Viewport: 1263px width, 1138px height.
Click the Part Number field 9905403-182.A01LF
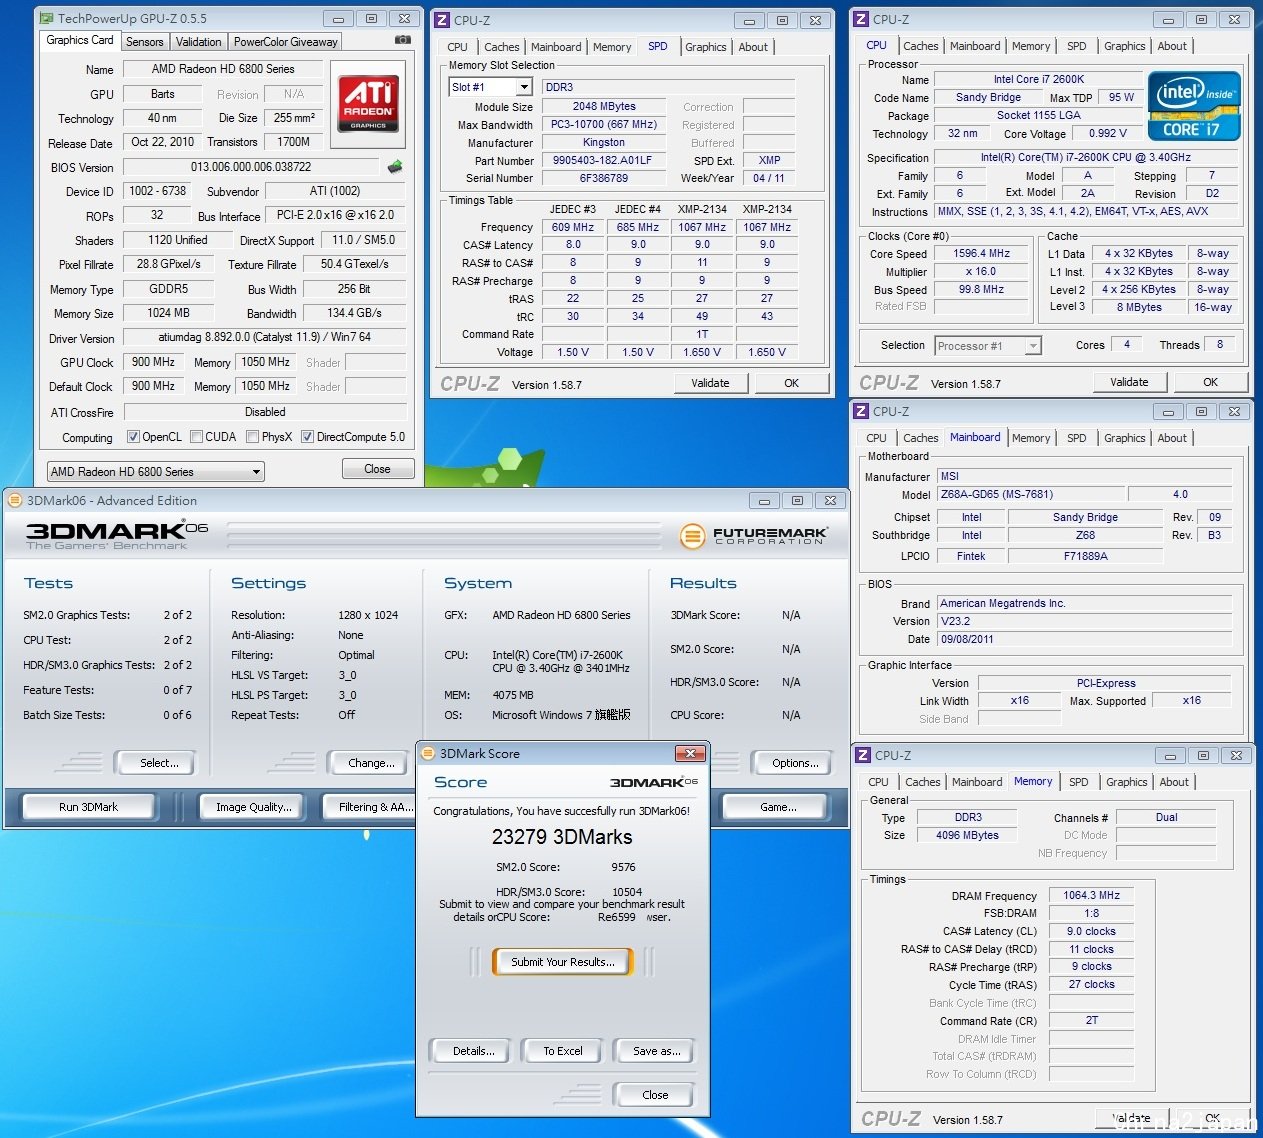[x=603, y=160]
